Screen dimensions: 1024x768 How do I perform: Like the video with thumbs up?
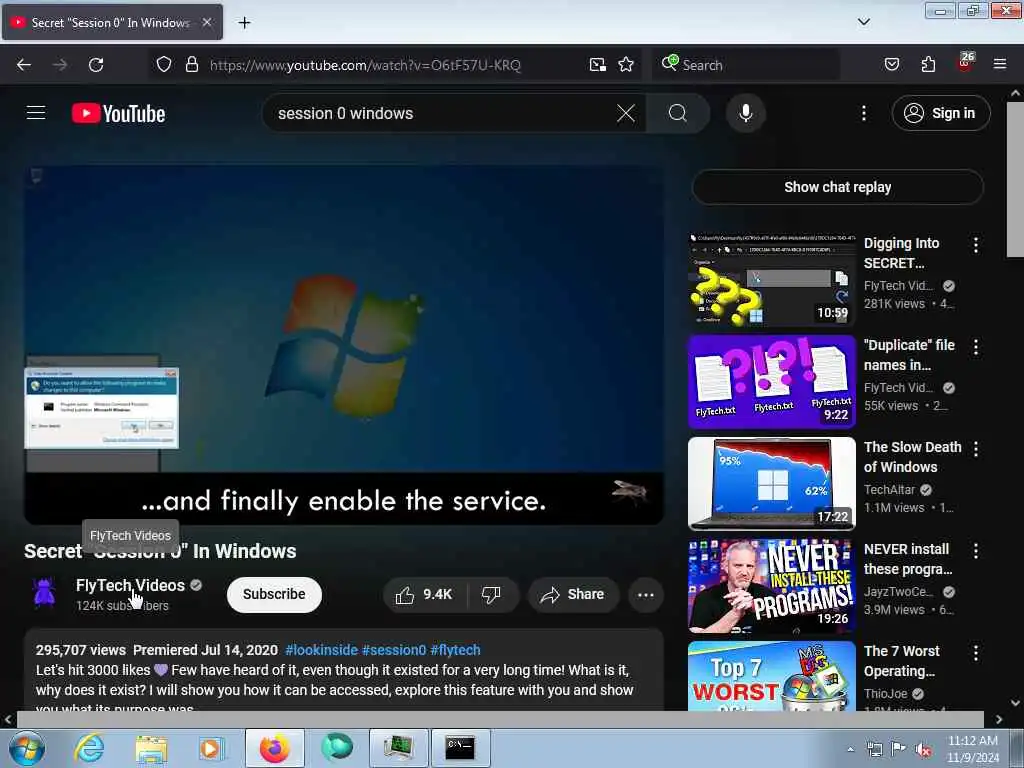pos(424,594)
